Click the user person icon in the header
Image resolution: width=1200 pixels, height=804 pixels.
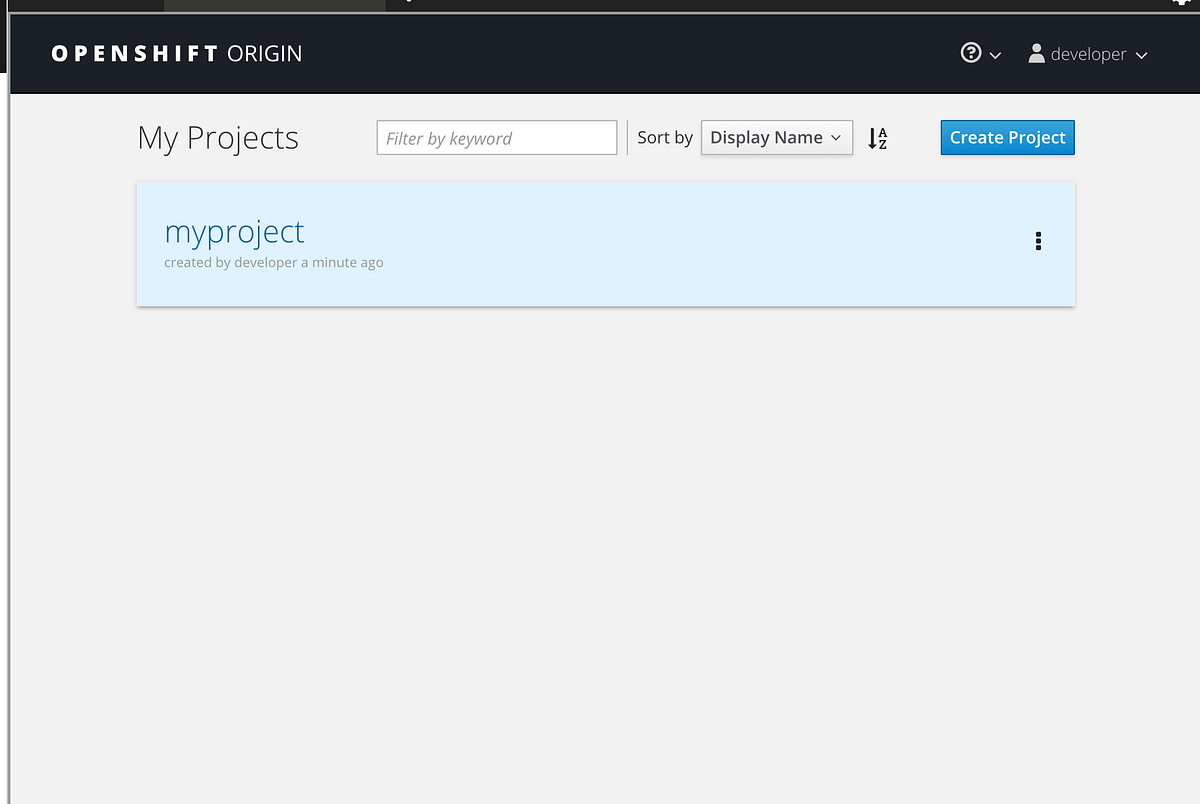1037,53
